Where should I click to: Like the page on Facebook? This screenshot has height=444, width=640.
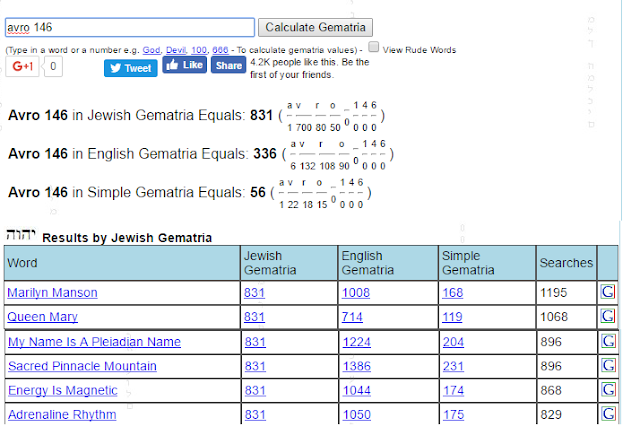click(184, 65)
